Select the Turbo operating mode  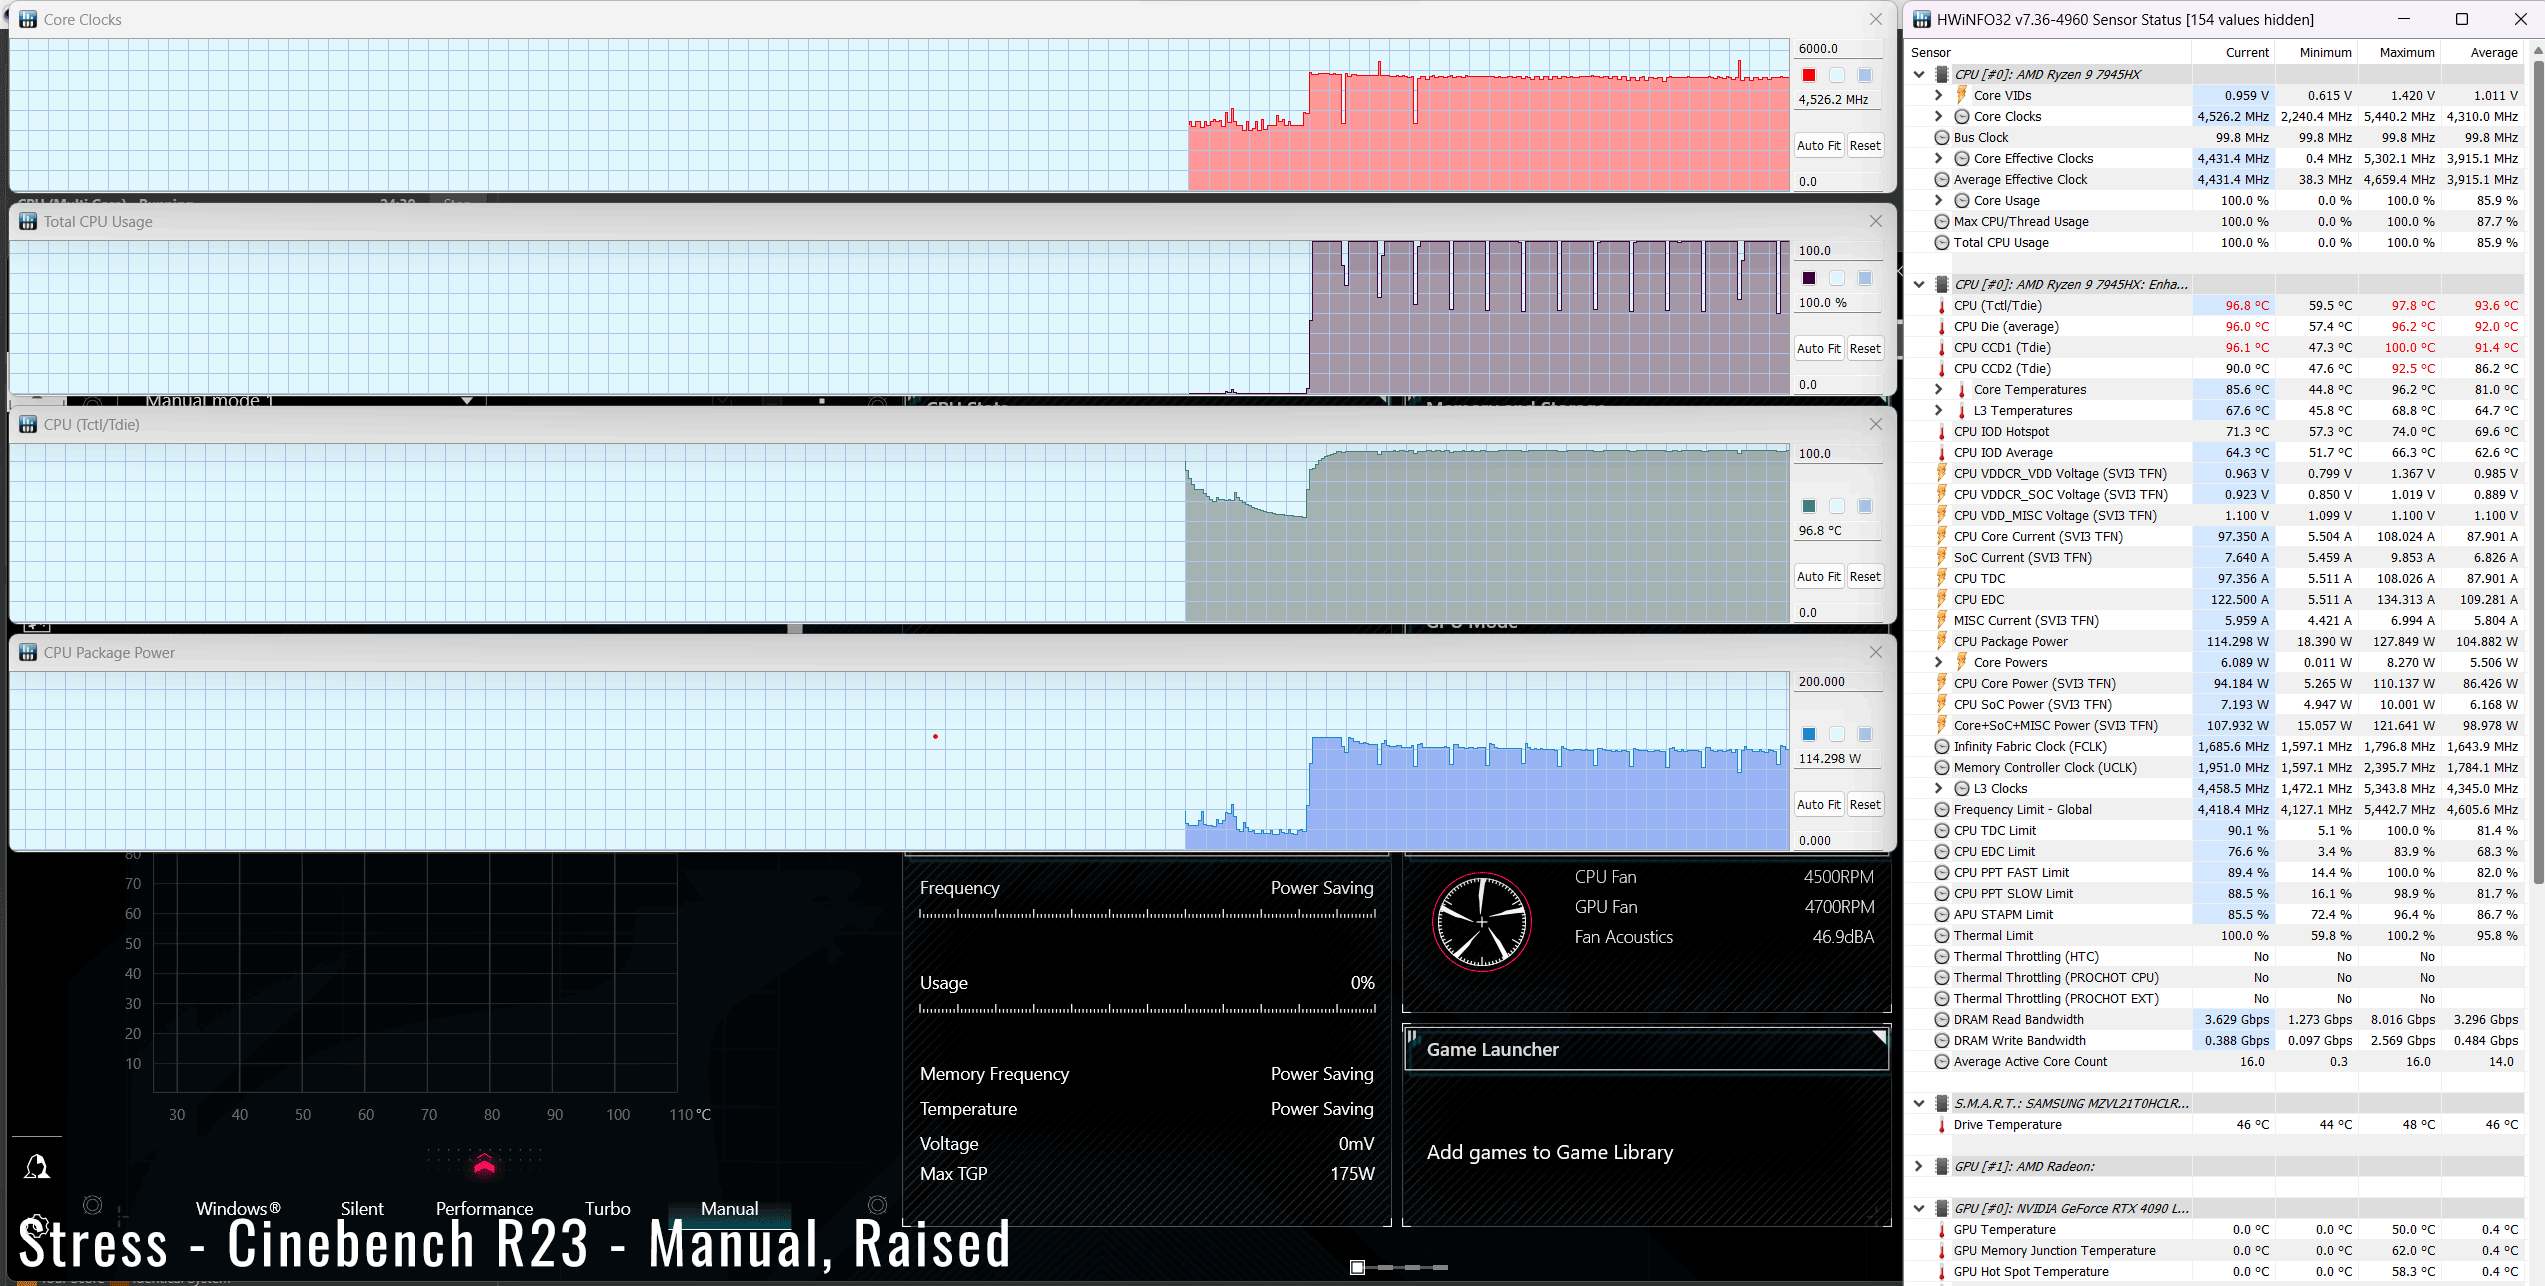click(607, 1208)
